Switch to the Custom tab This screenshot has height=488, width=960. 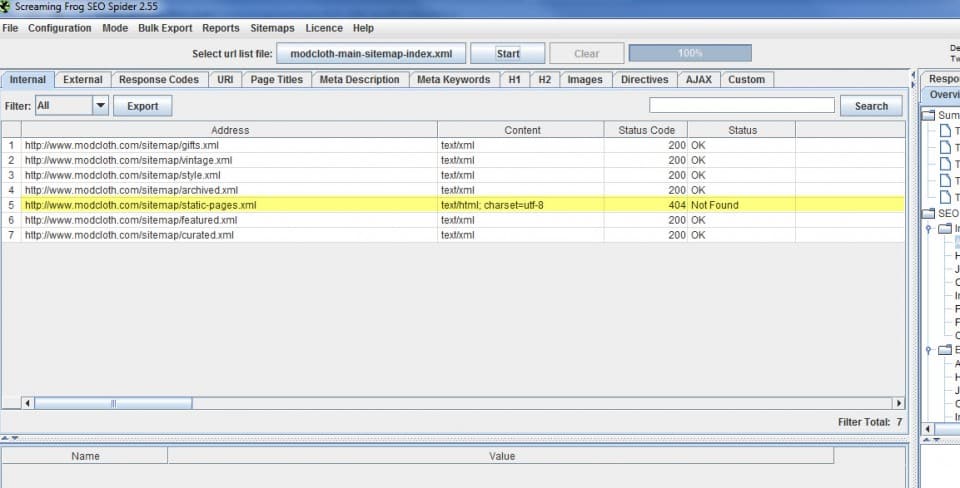pyautogui.click(x=747, y=80)
